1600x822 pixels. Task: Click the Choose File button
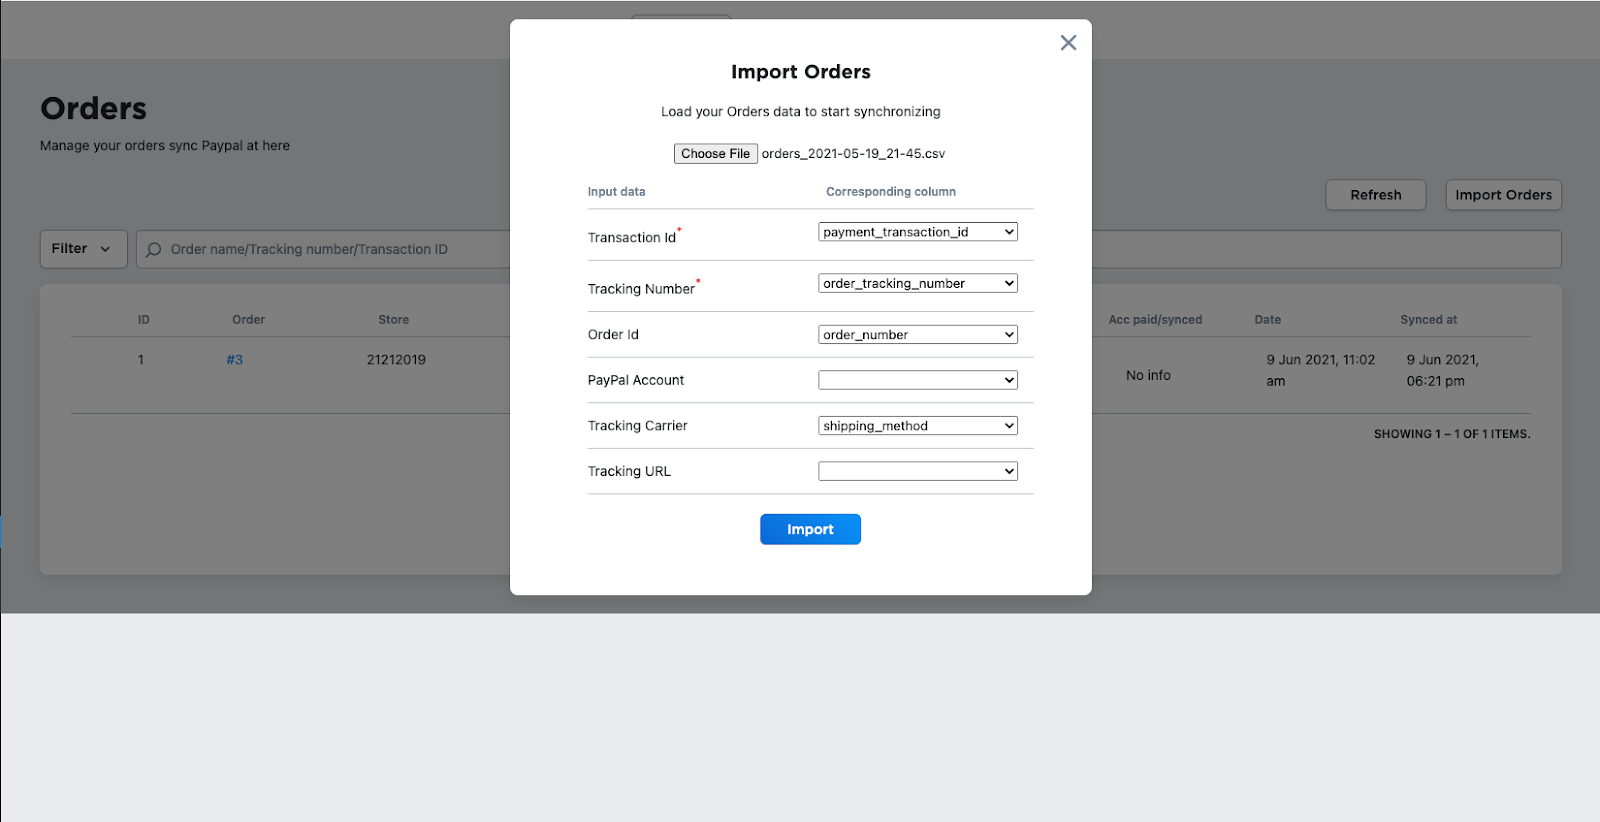tap(715, 153)
